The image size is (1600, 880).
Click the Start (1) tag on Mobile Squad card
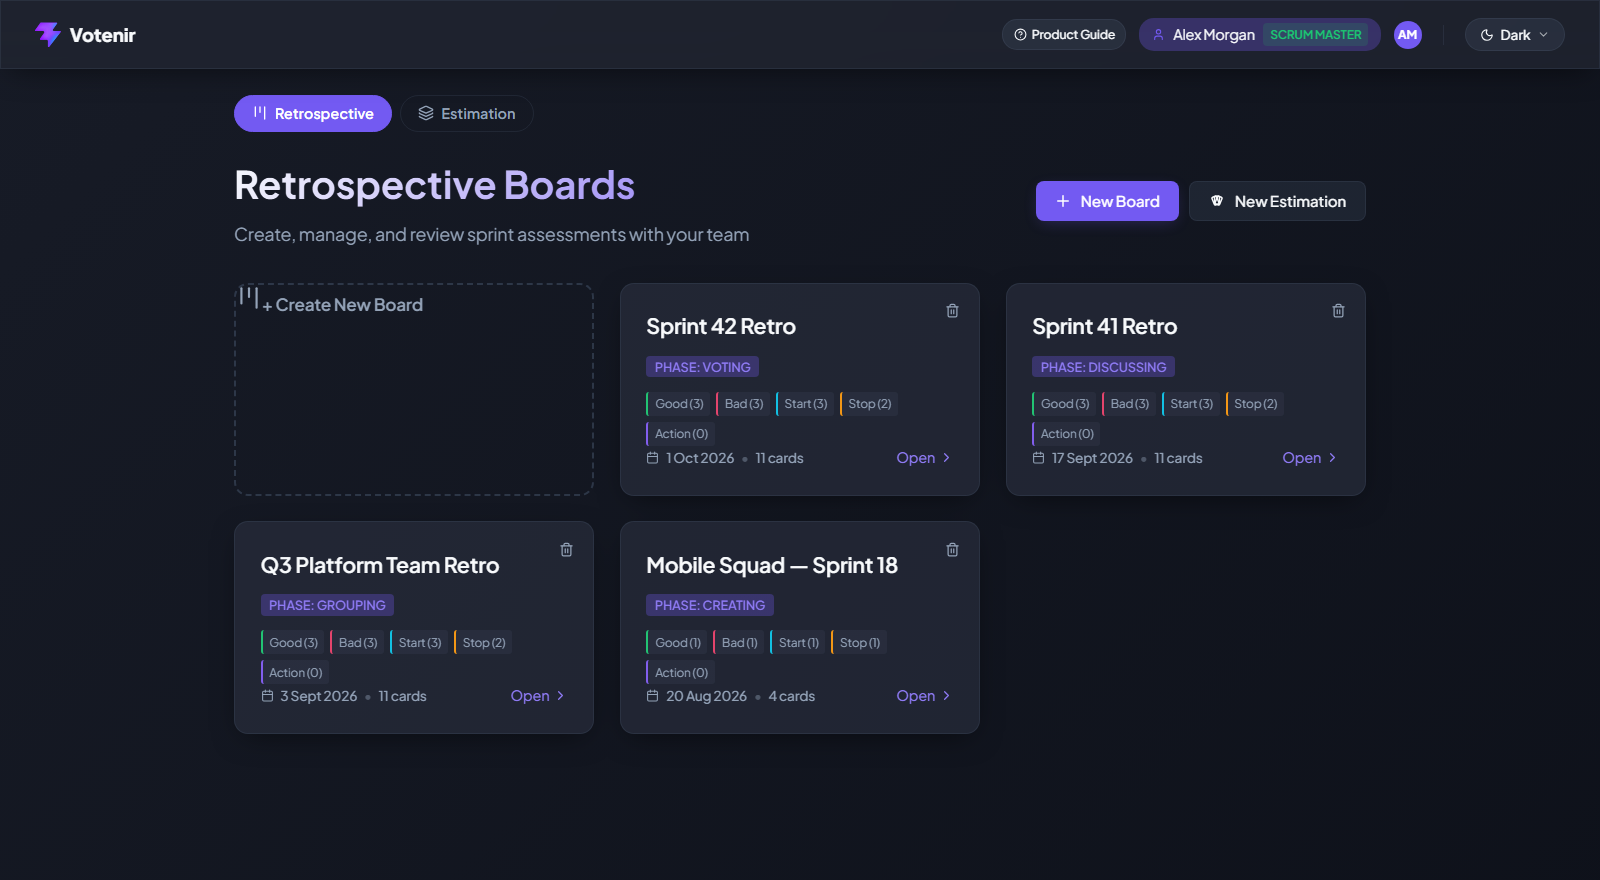point(797,643)
